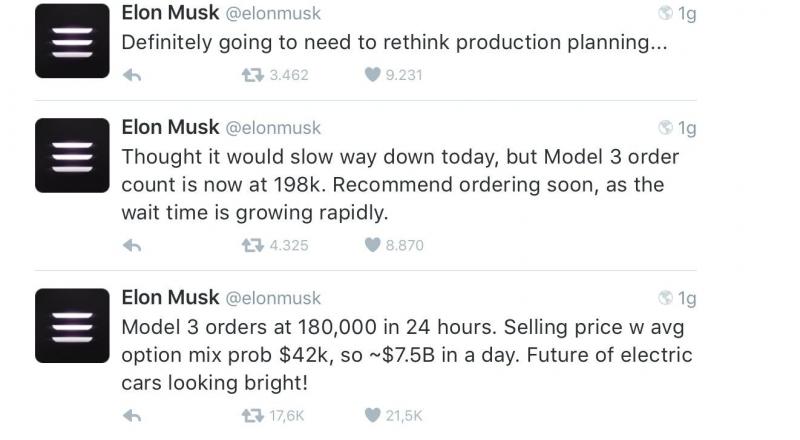800x440 pixels.
Task: Open avatar on the production planning tweet
Action: 71,41
